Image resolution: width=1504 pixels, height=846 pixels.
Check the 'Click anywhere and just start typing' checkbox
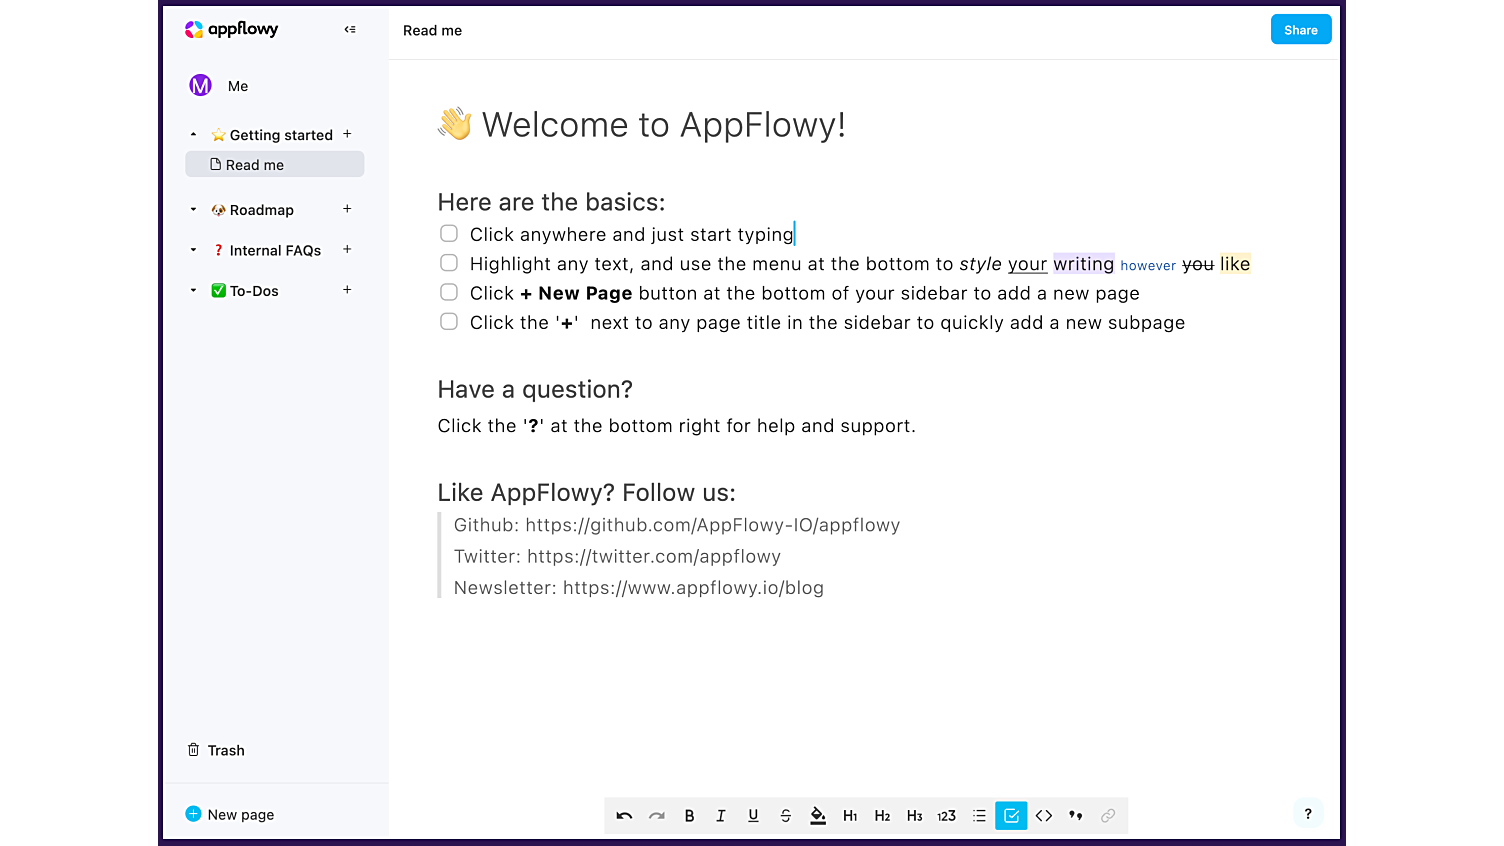(x=448, y=233)
